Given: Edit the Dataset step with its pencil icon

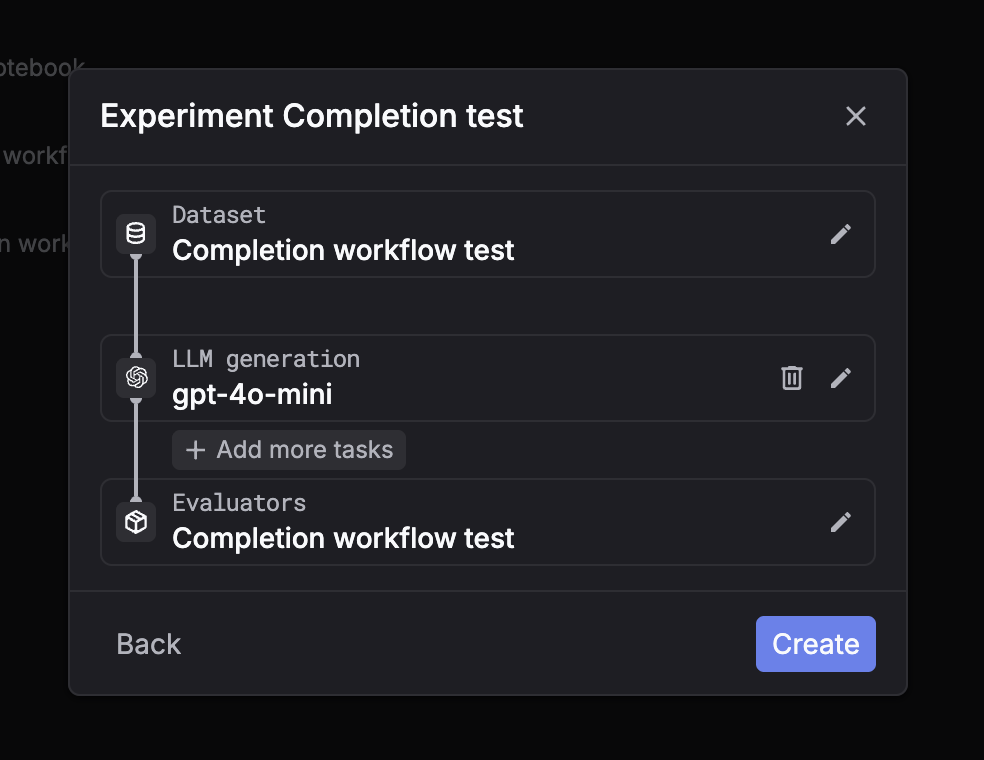Looking at the screenshot, I should [841, 234].
